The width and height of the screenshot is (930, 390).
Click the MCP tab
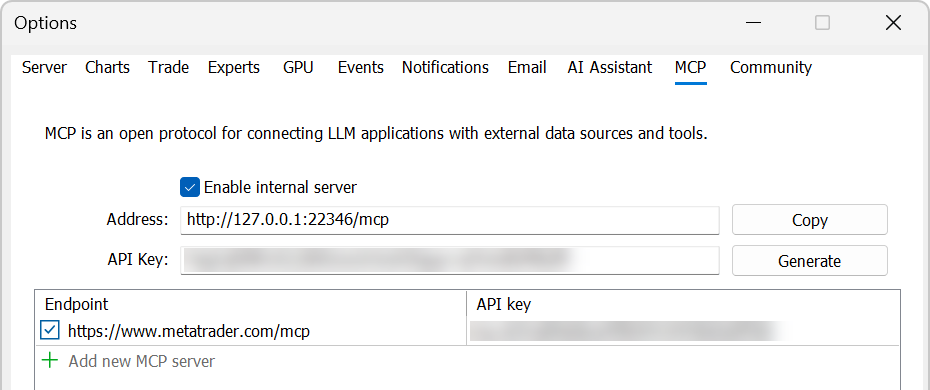coord(690,68)
